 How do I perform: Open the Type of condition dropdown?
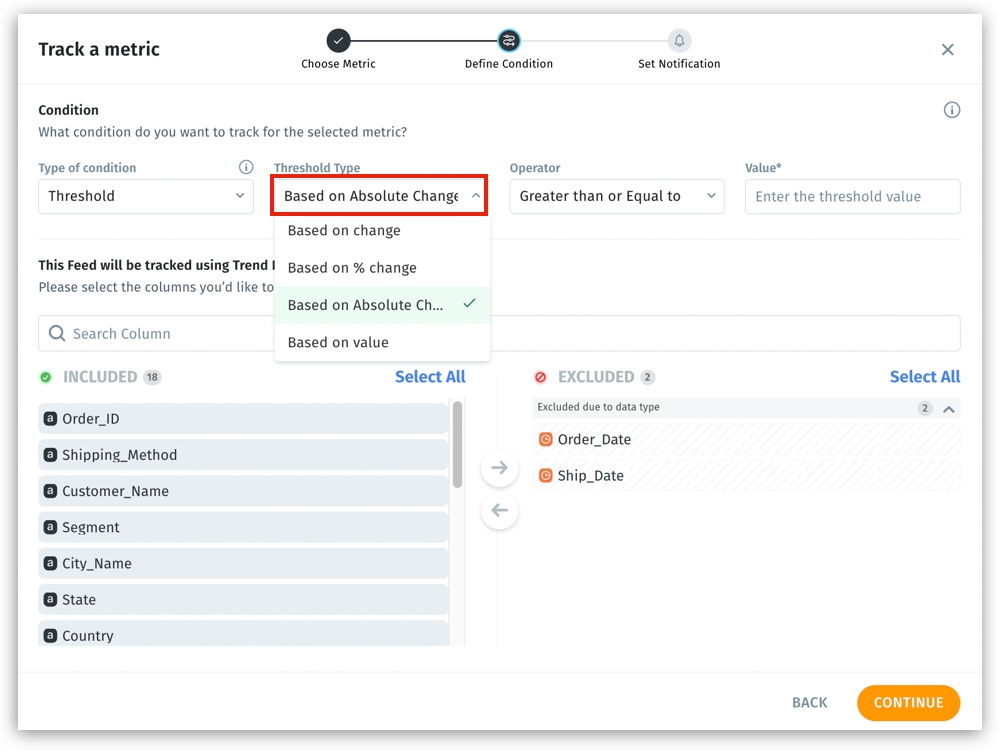[146, 196]
